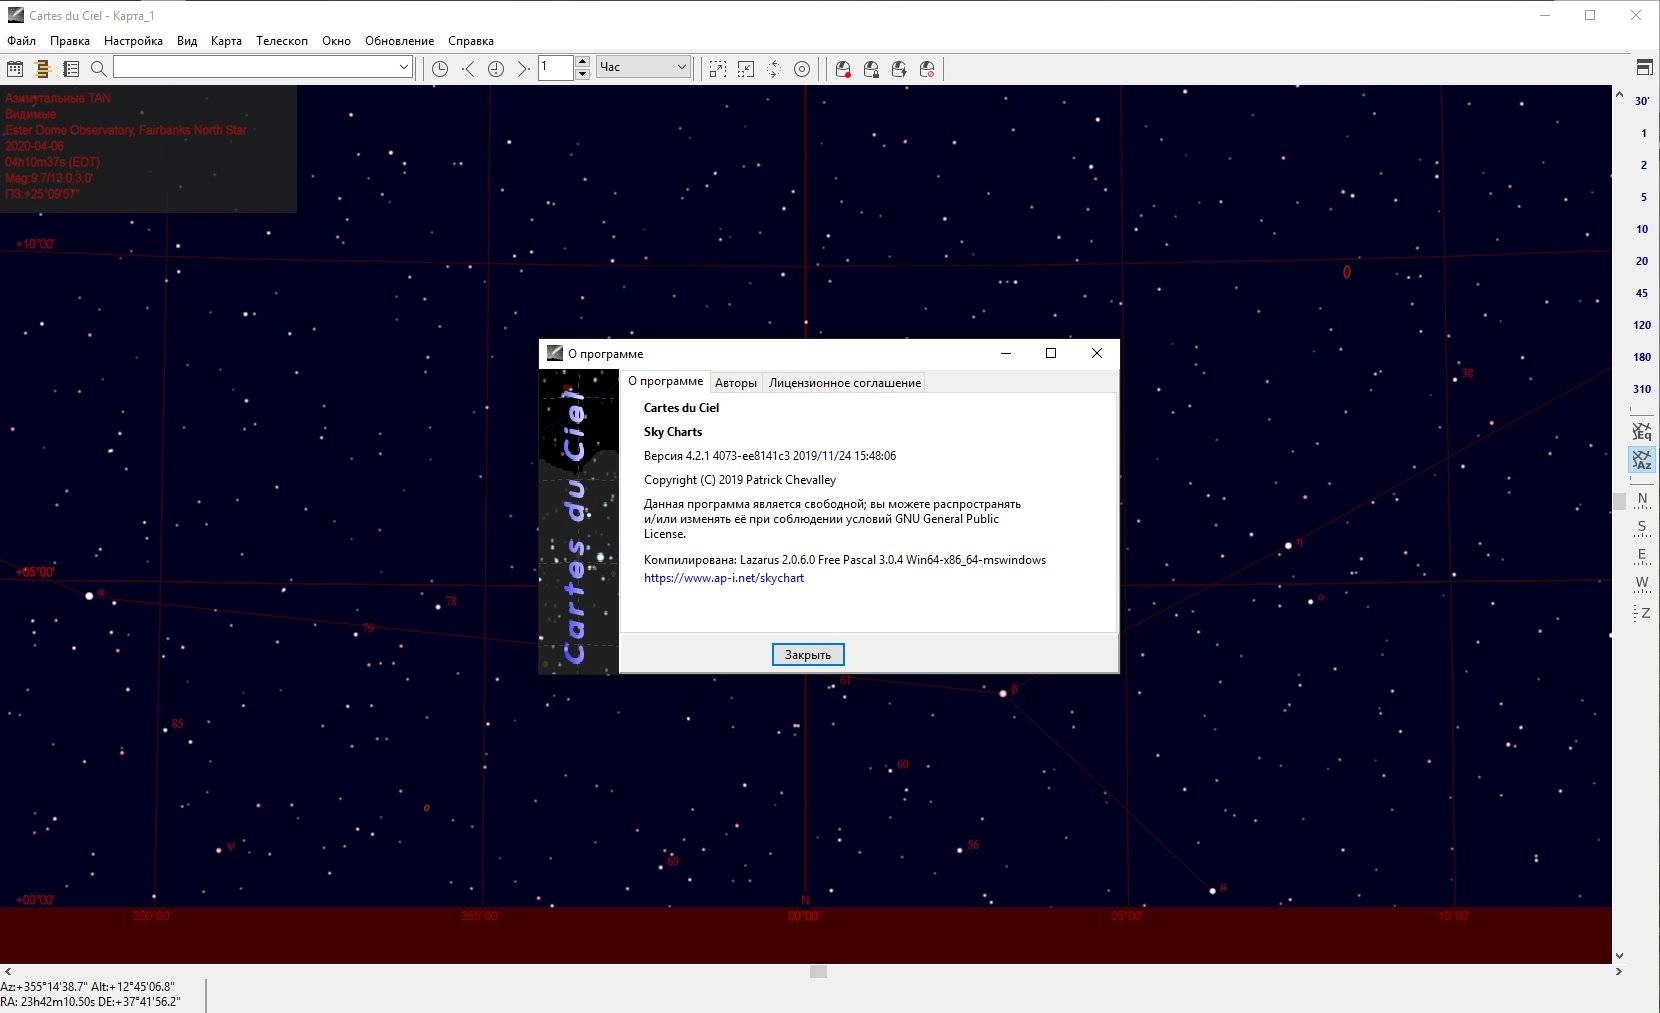Image resolution: width=1660 pixels, height=1013 pixels.
Task: Set field of view to 45 degrees
Action: click(1642, 293)
